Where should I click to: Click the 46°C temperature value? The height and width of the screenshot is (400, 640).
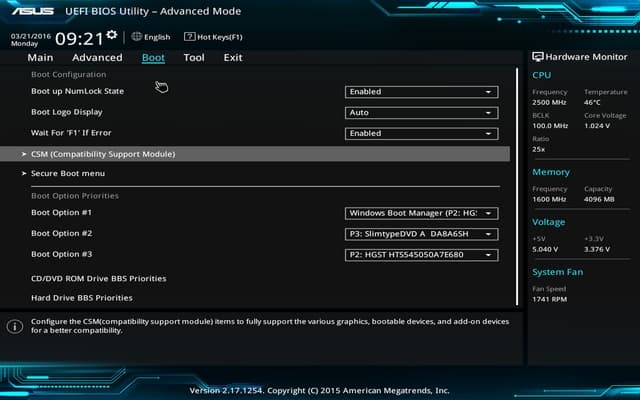pyautogui.click(x=592, y=102)
